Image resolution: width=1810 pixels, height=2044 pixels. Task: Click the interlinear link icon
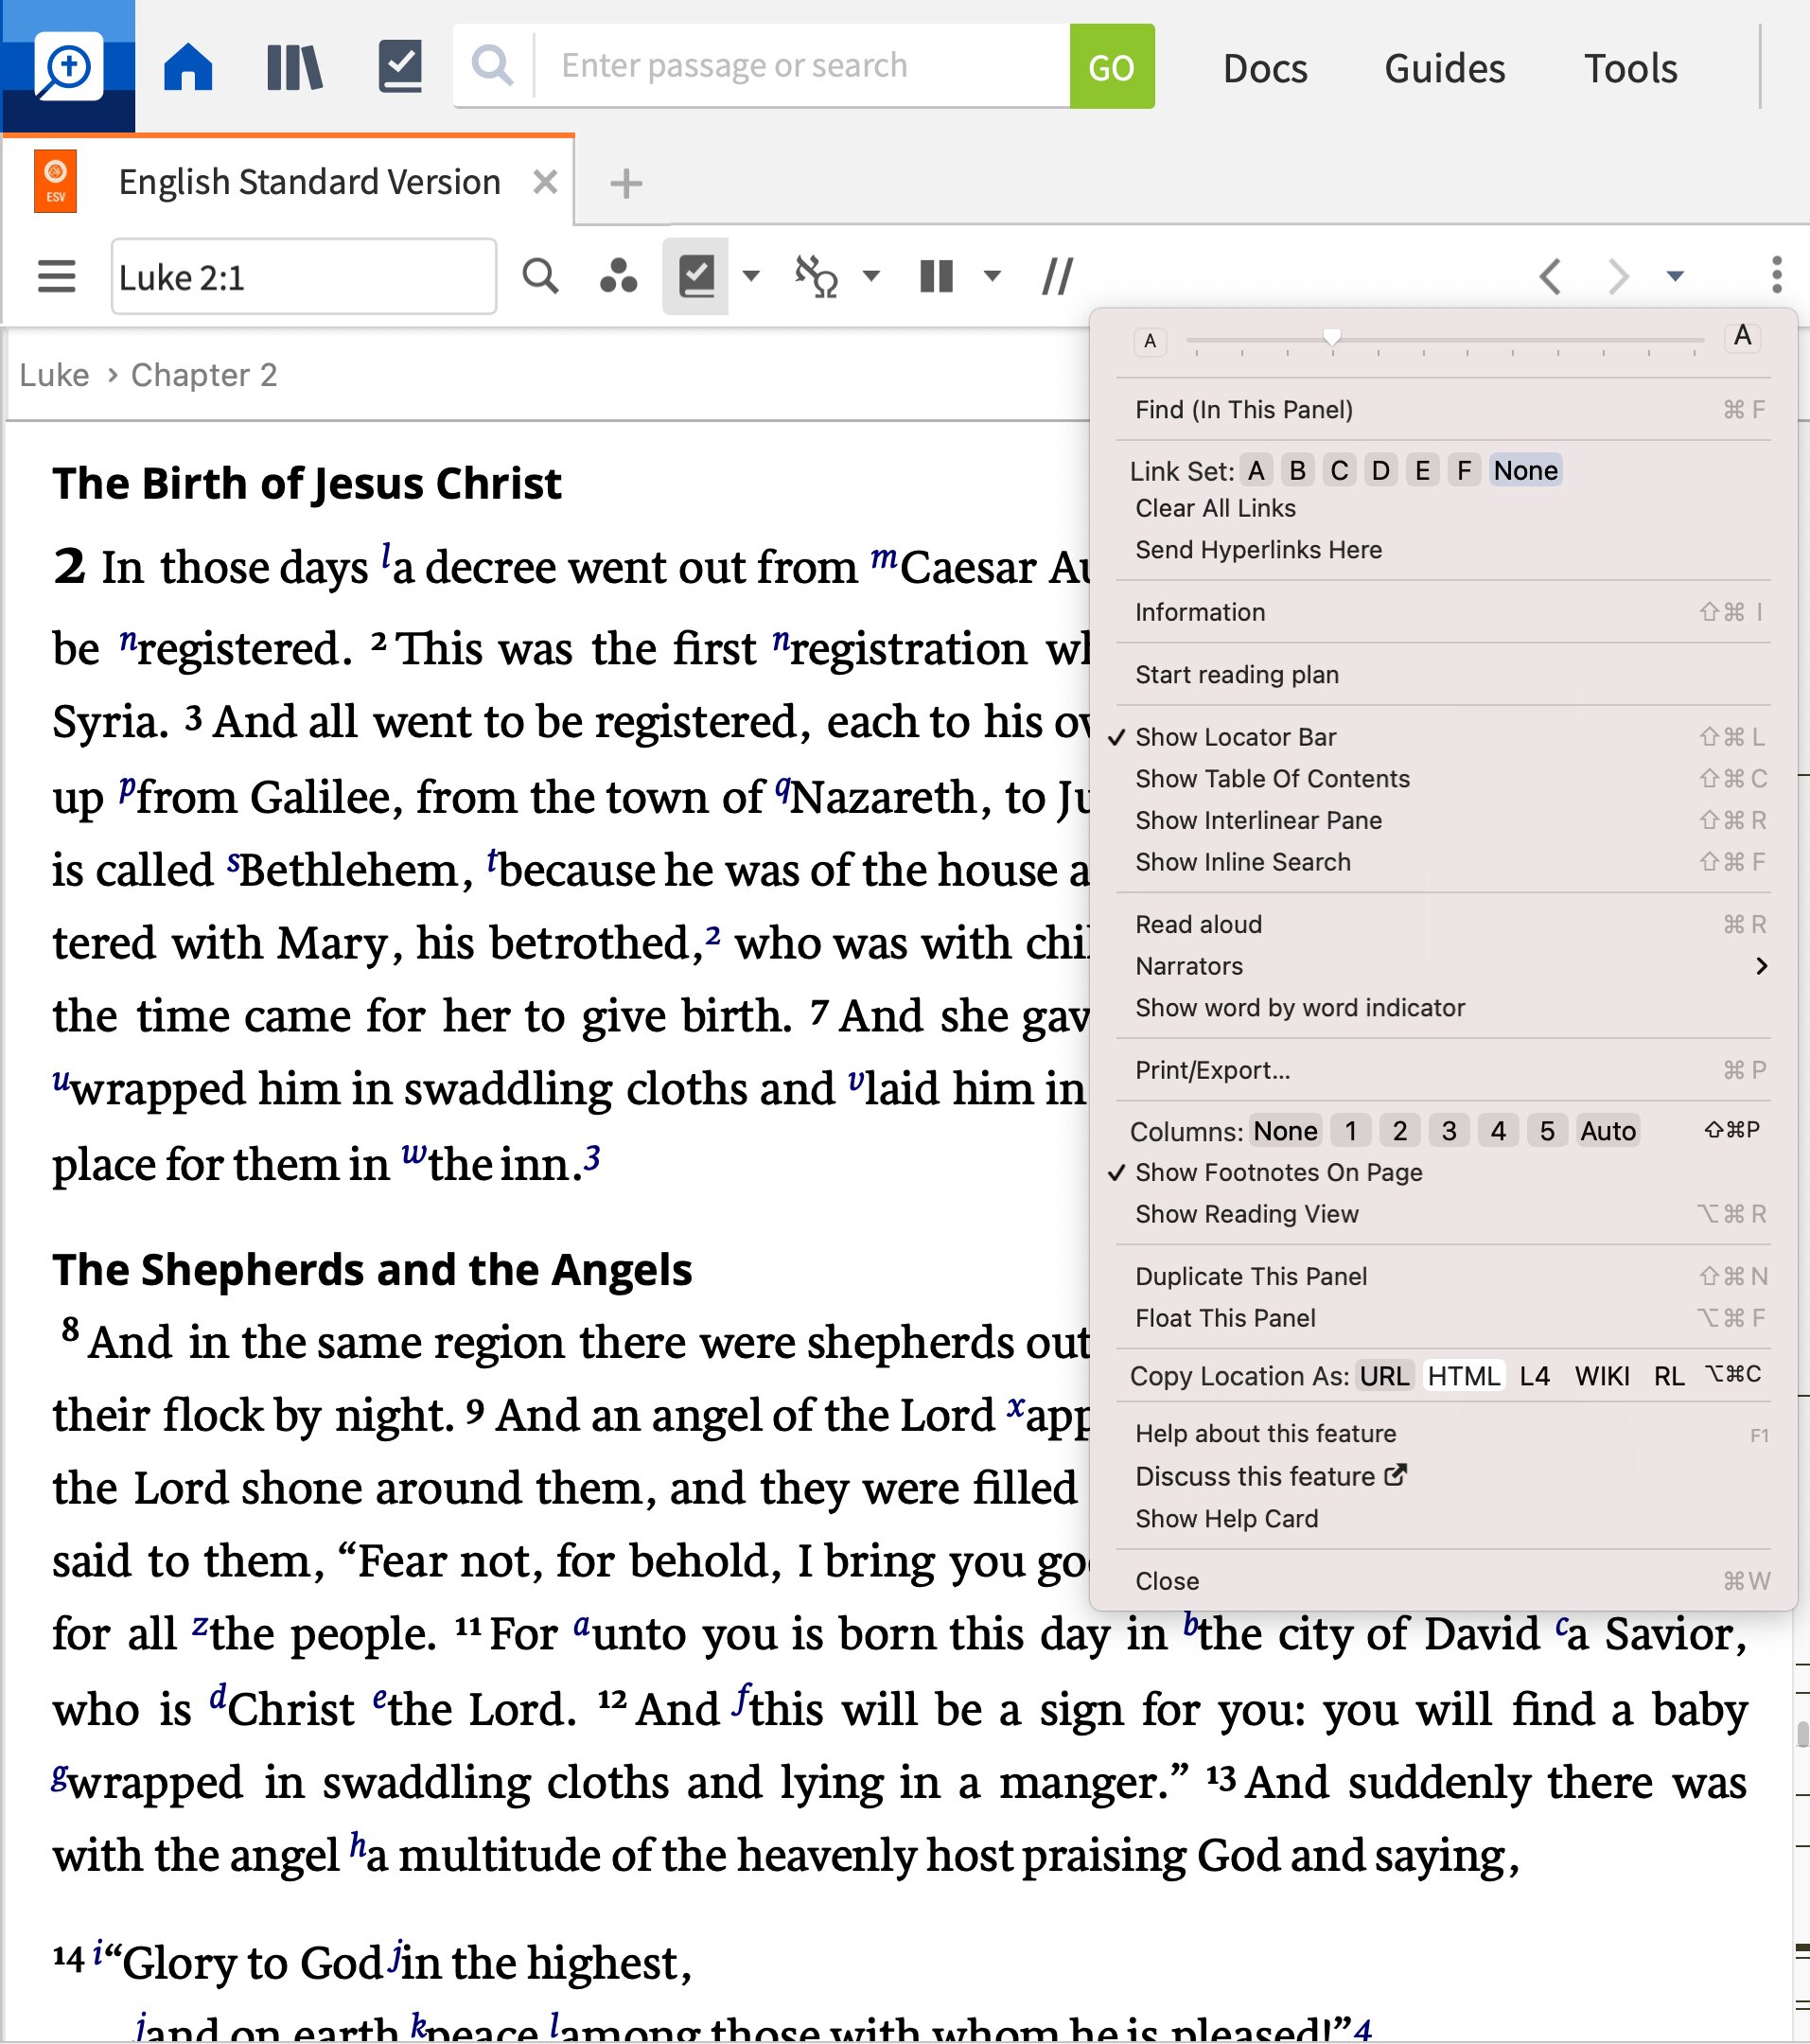click(x=816, y=277)
